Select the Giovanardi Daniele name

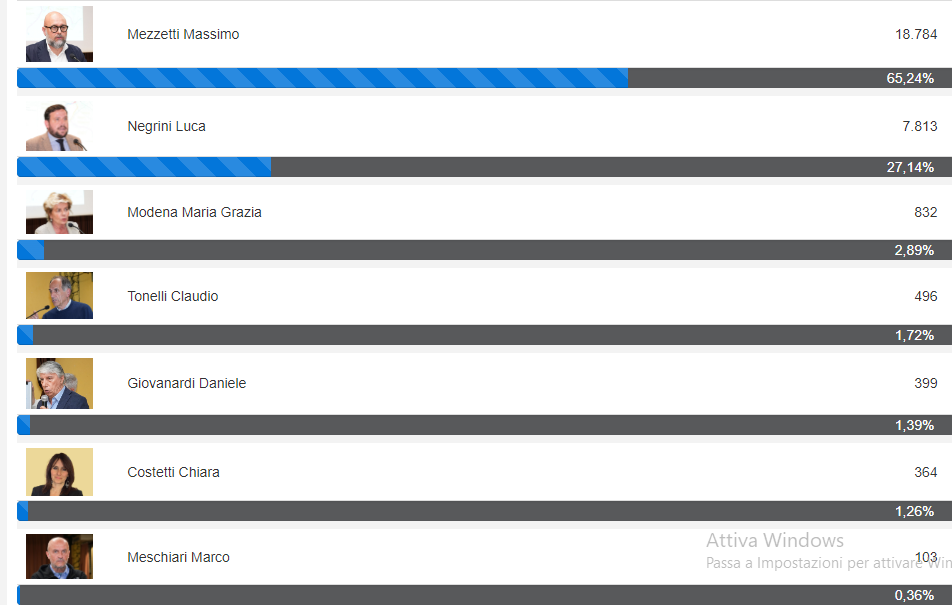[x=186, y=384]
